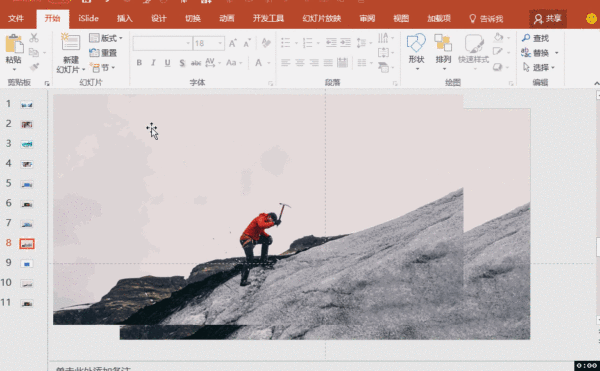This screenshot has width=600, height=371.
Task: Click the Increase Font Size icon
Action: point(233,43)
